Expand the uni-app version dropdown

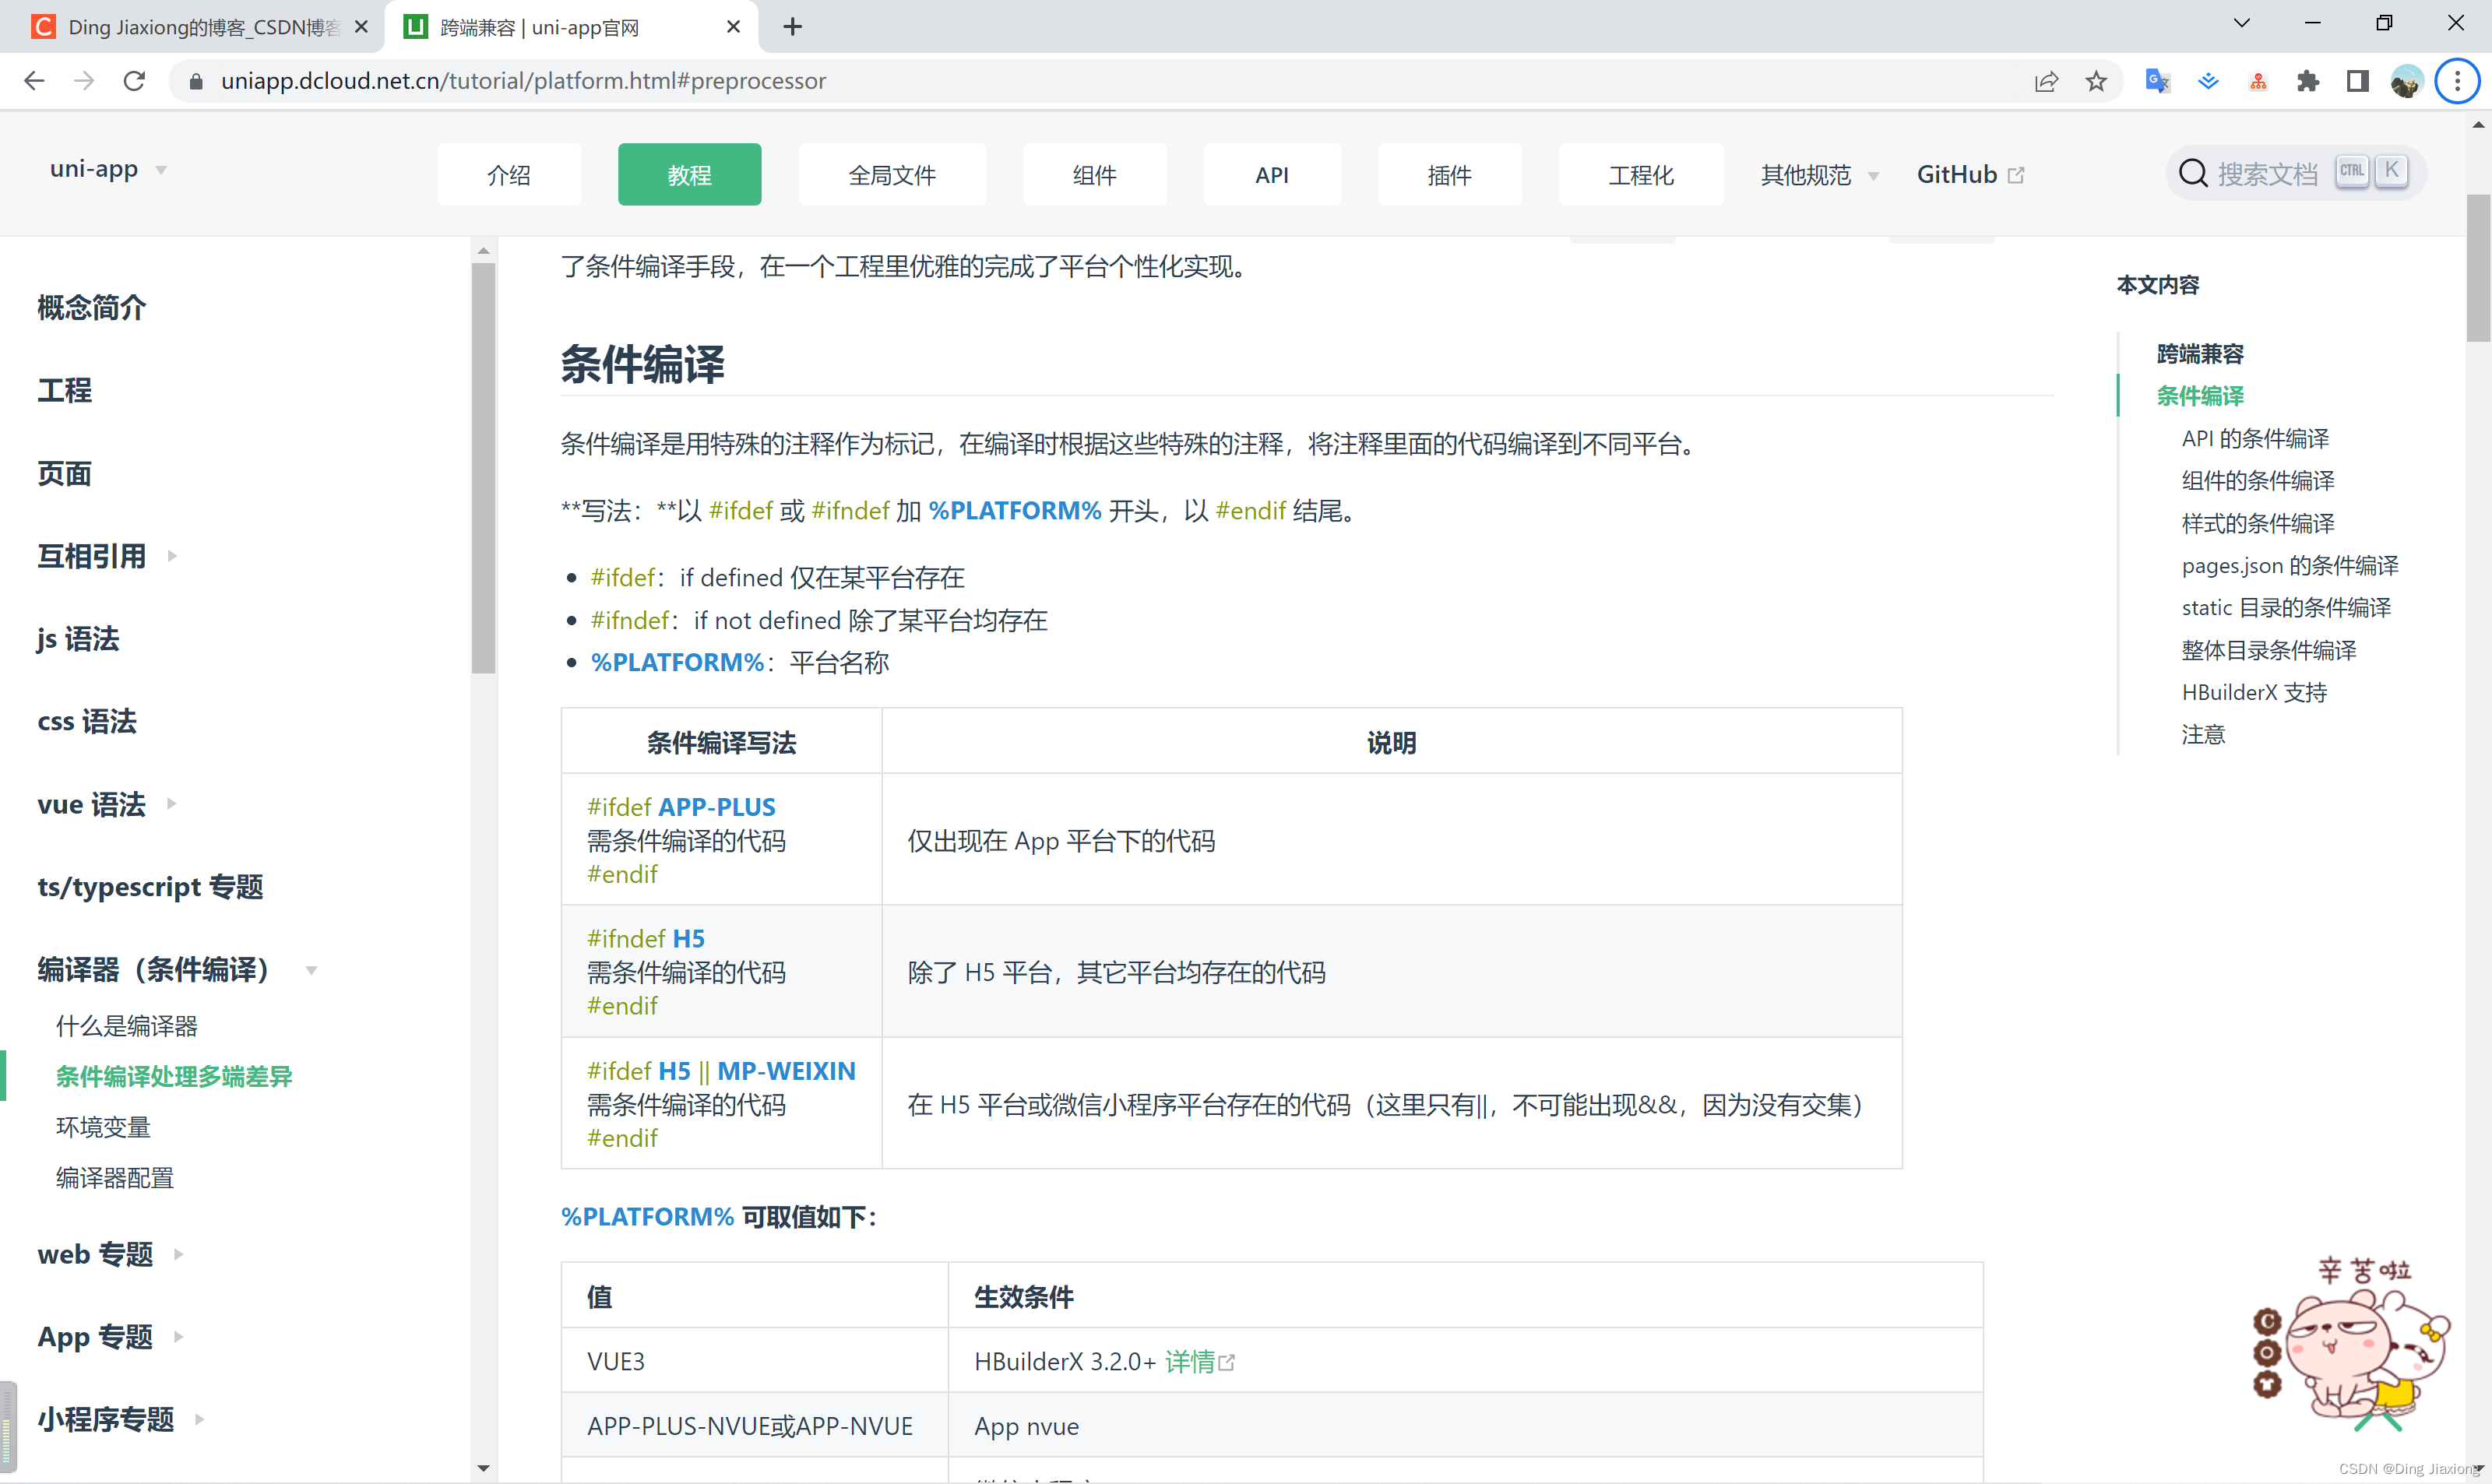point(108,169)
